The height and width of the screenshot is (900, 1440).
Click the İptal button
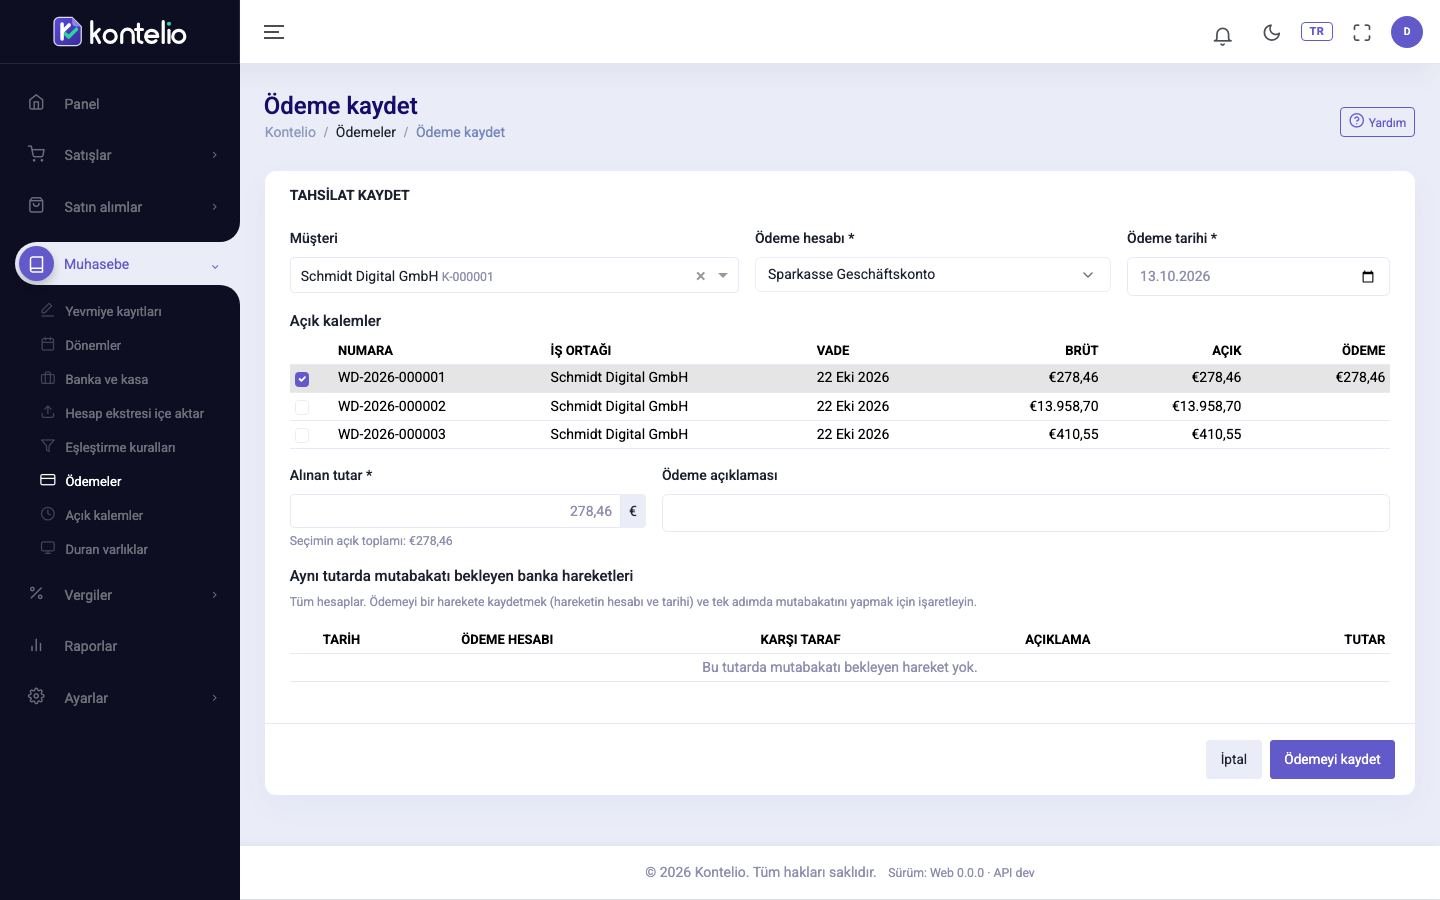1233,759
